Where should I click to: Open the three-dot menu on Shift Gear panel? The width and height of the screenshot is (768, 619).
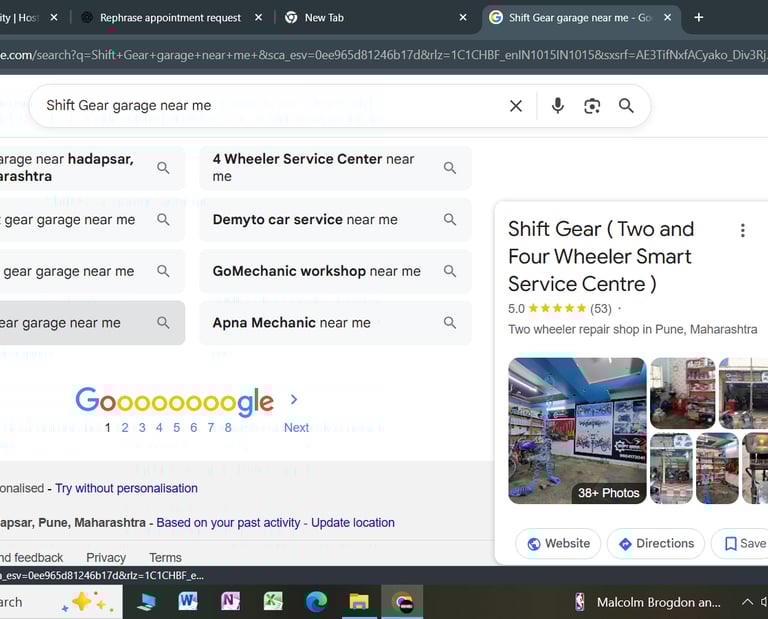pos(743,230)
